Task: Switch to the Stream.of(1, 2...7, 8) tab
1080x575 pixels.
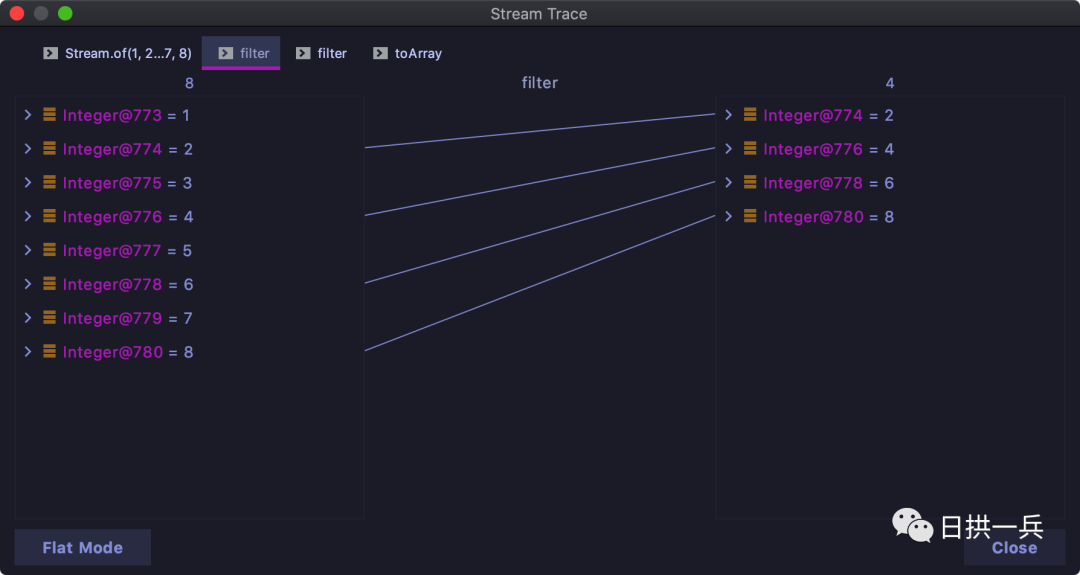Action: pyautogui.click(x=117, y=53)
